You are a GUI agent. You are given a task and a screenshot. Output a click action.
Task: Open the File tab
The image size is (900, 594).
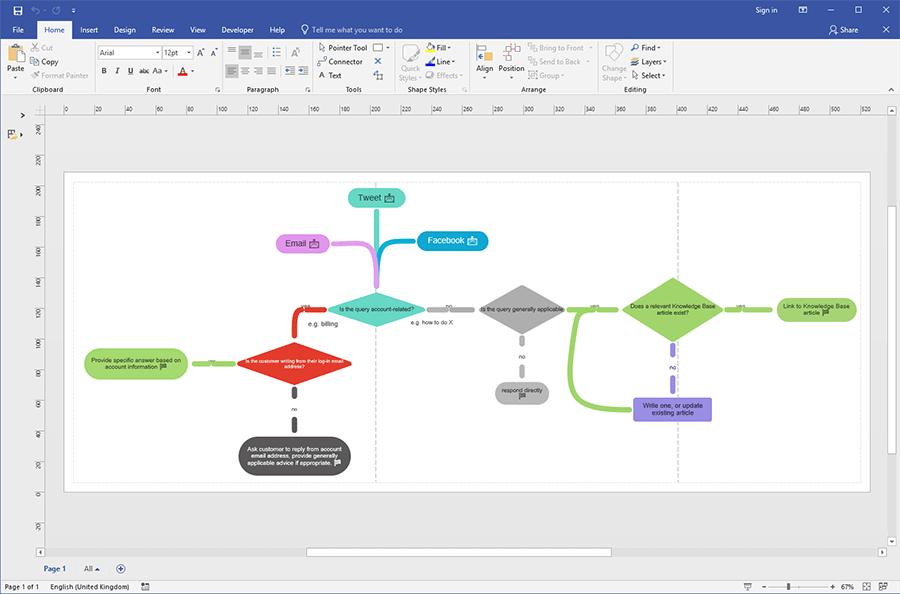(x=18, y=30)
